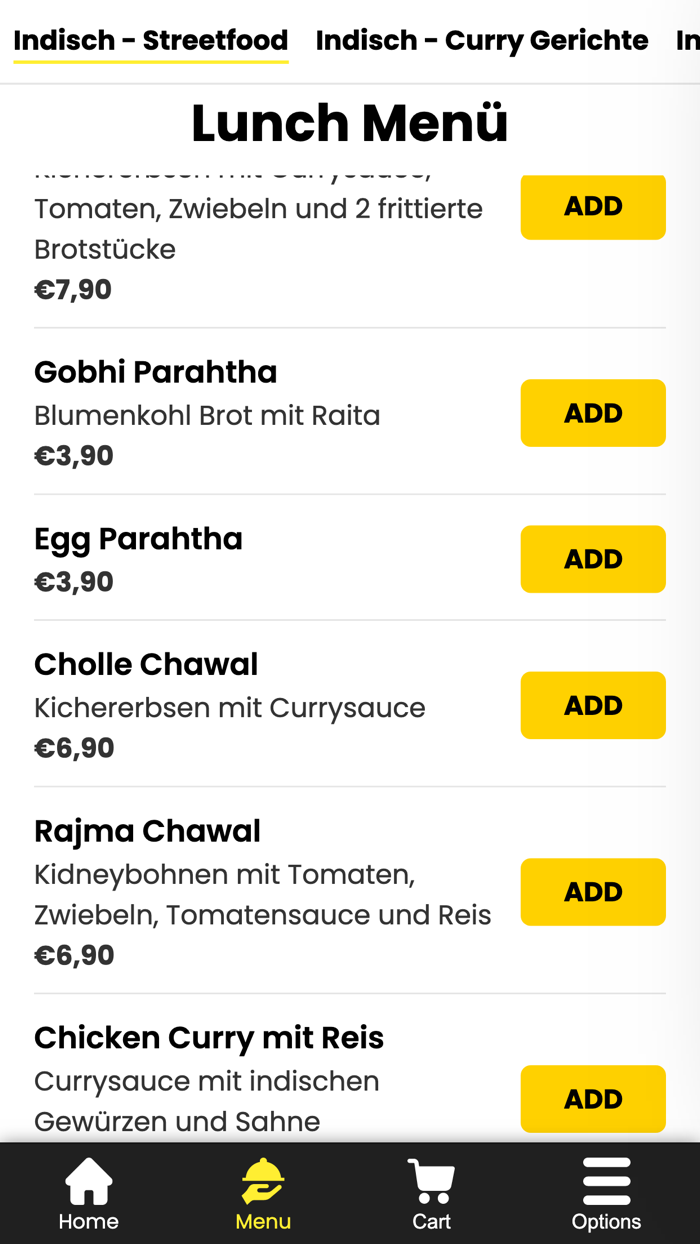Screen dimensions: 700x1244
Task: Add Egg Parahtha to the order
Action: click(x=592, y=559)
